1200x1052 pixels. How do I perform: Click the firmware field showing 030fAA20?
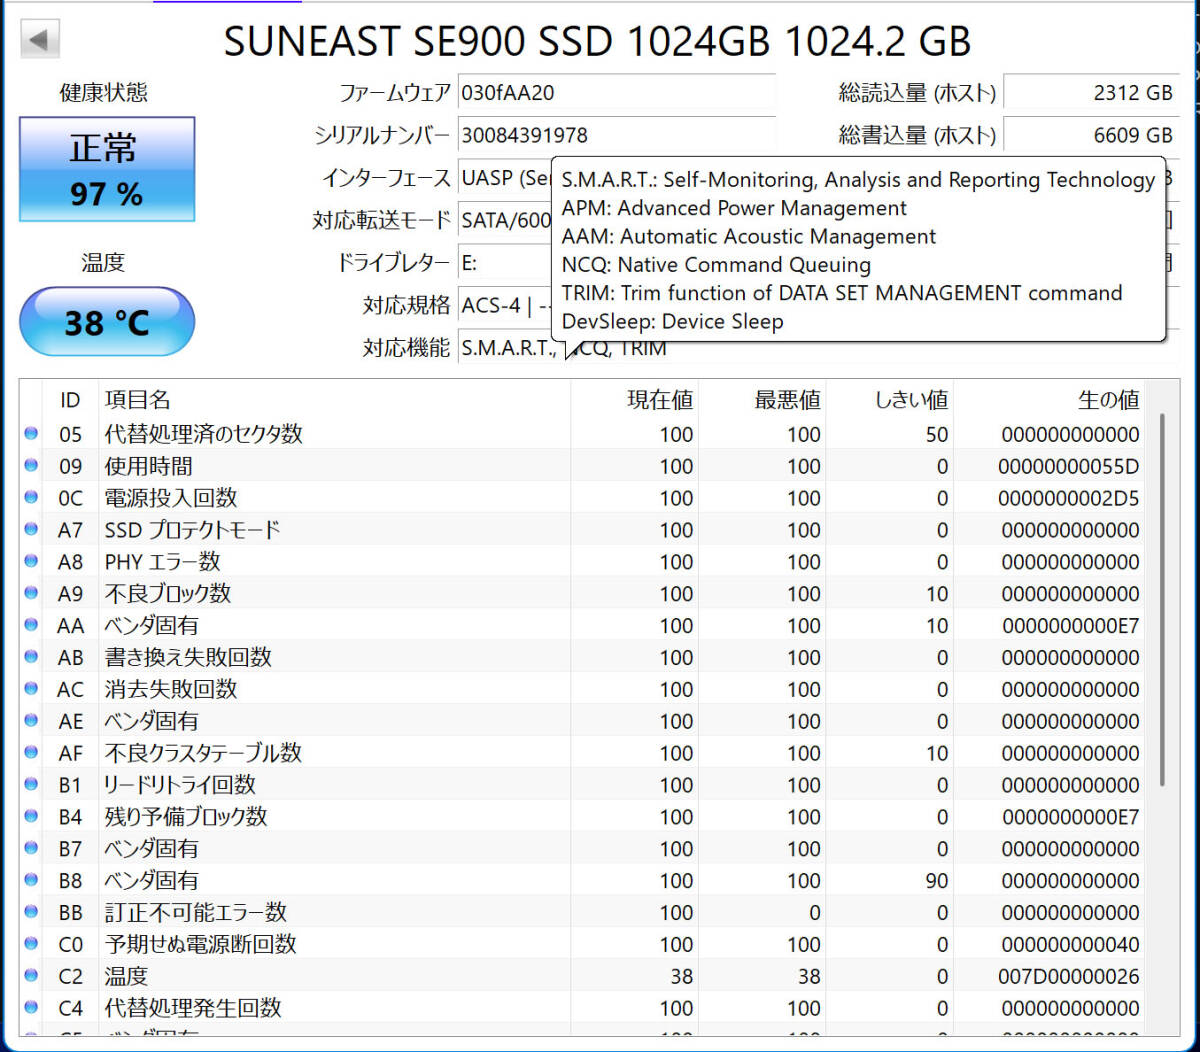615,93
